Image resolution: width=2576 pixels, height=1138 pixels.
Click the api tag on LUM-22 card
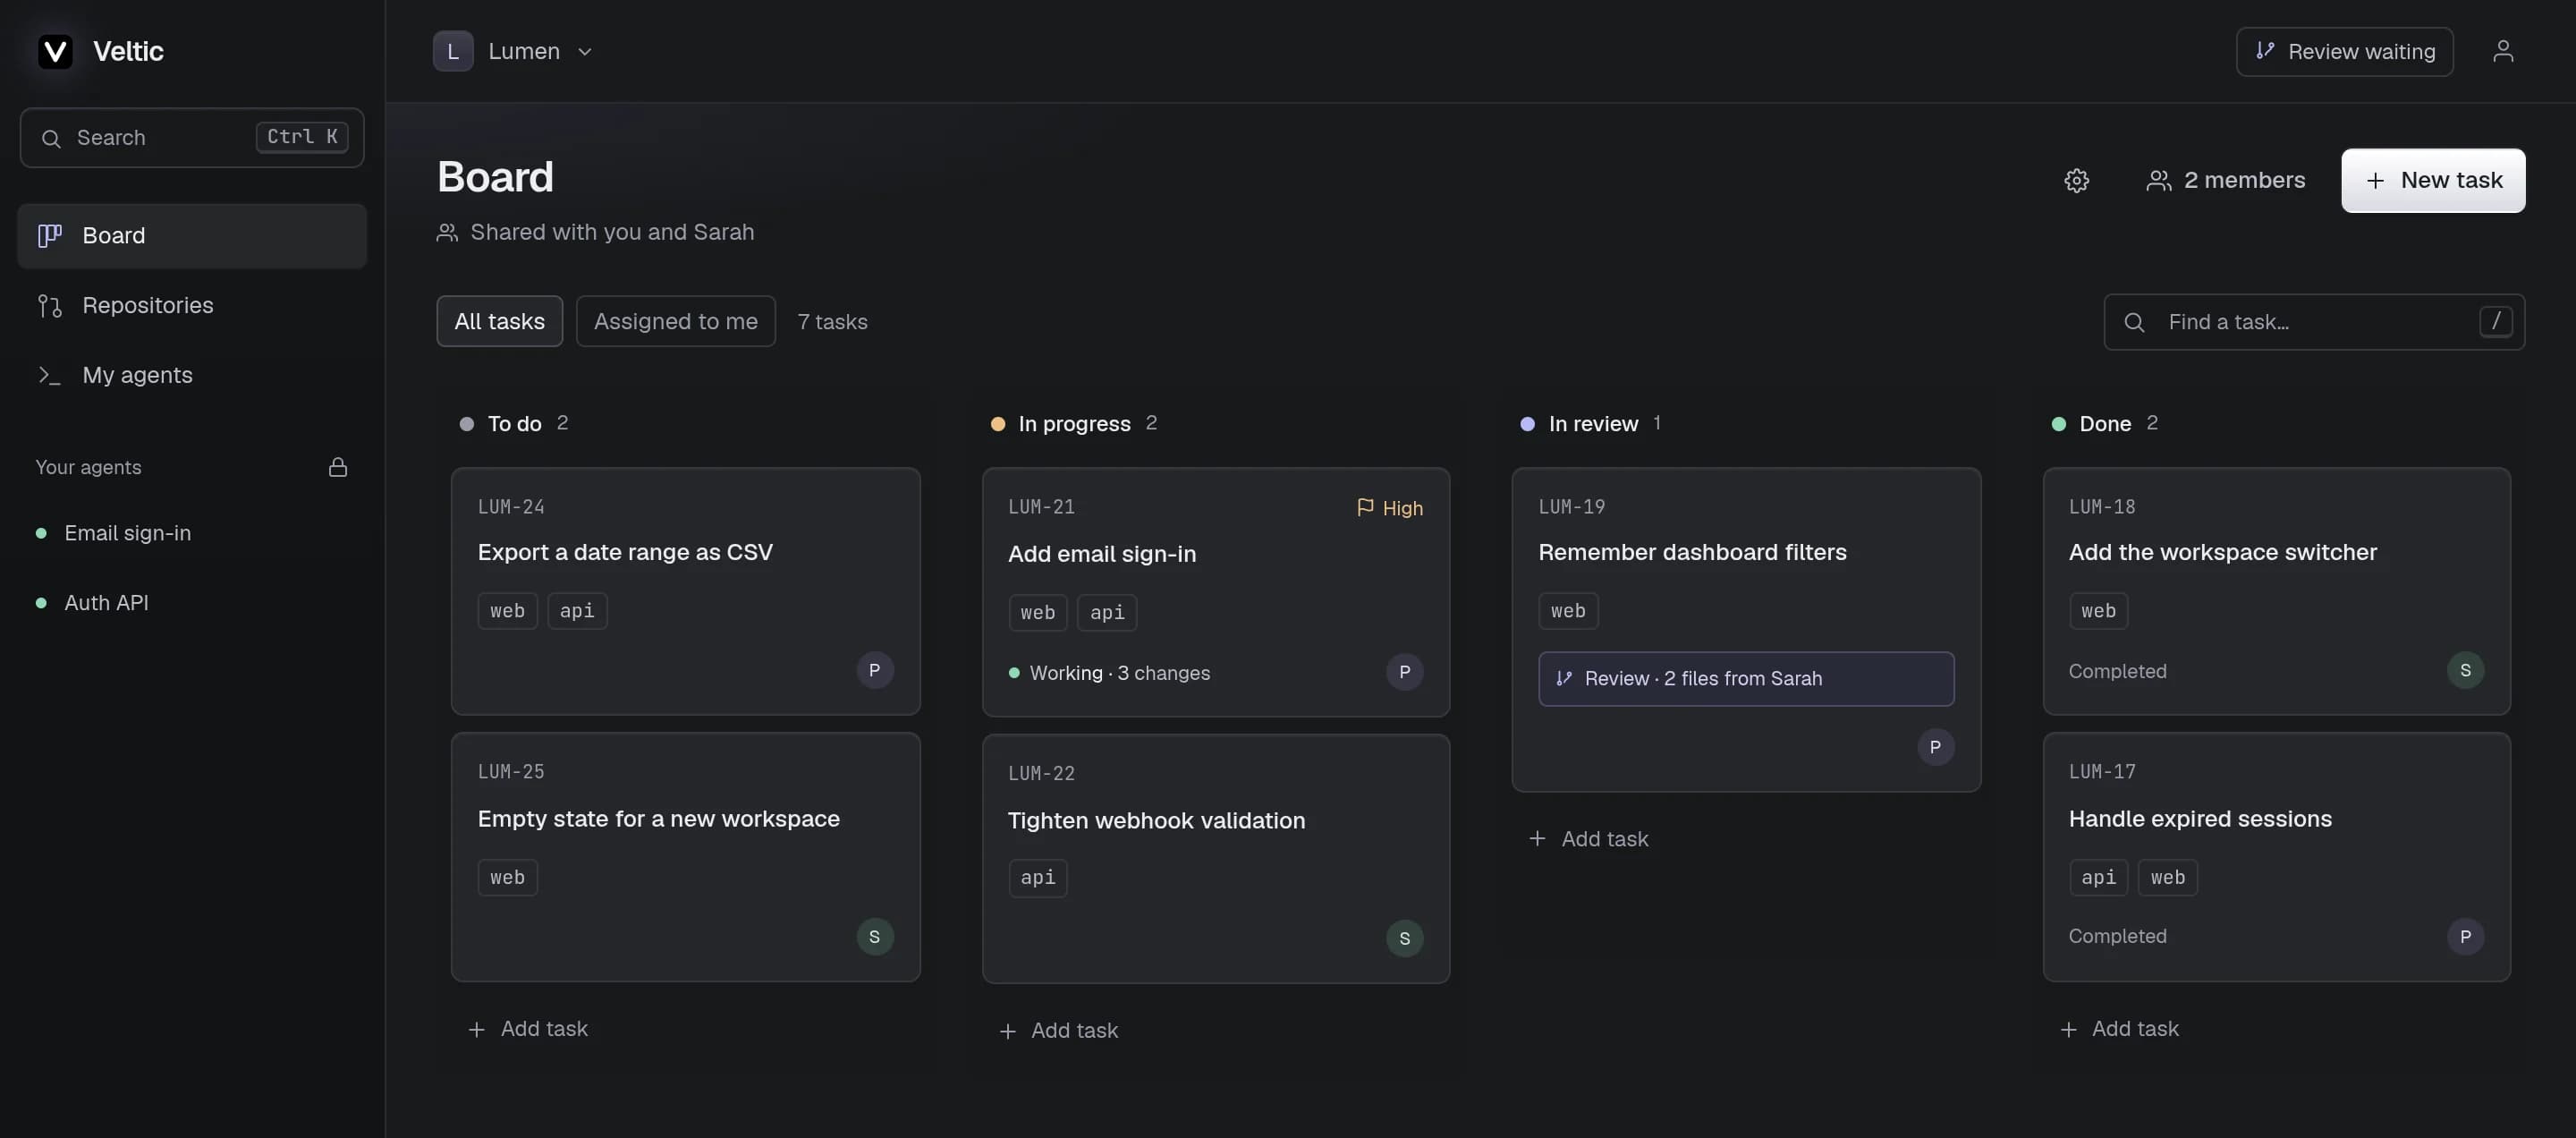pyautogui.click(x=1037, y=878)
